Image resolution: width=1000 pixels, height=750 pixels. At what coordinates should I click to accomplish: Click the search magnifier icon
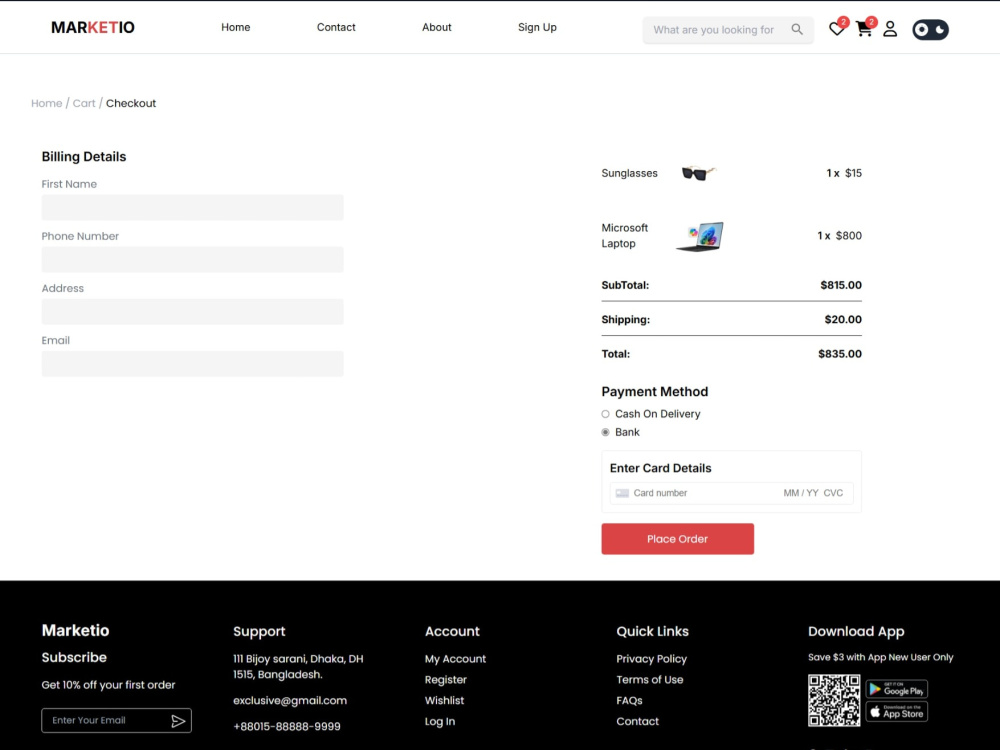coord(797,29)
